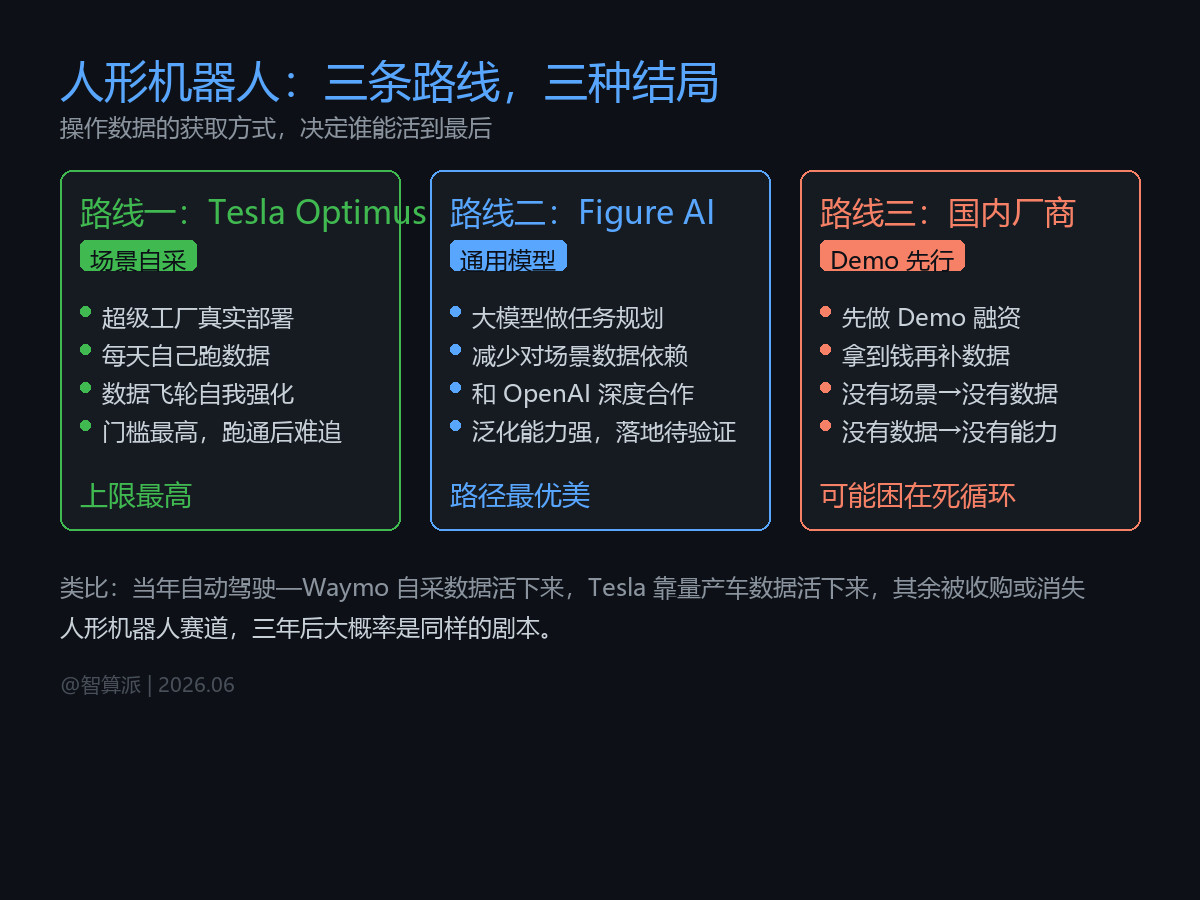Click the 路径最优美 conclusion text
This screenshot has width=1200, height=900.
coord(520,495)
